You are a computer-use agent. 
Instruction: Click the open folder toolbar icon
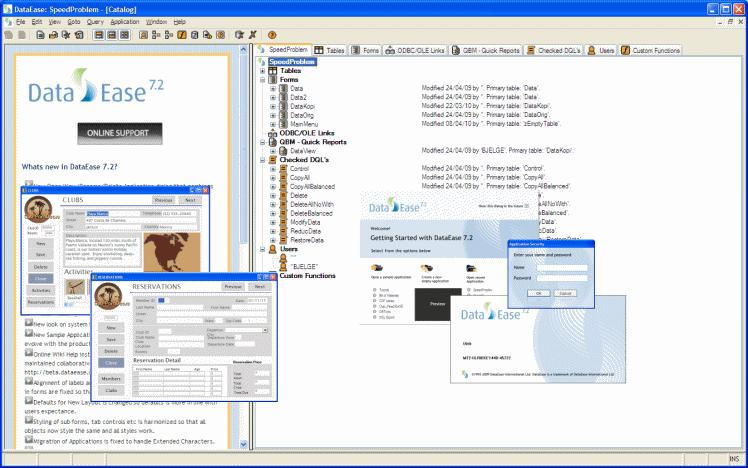tap(53, 35)
